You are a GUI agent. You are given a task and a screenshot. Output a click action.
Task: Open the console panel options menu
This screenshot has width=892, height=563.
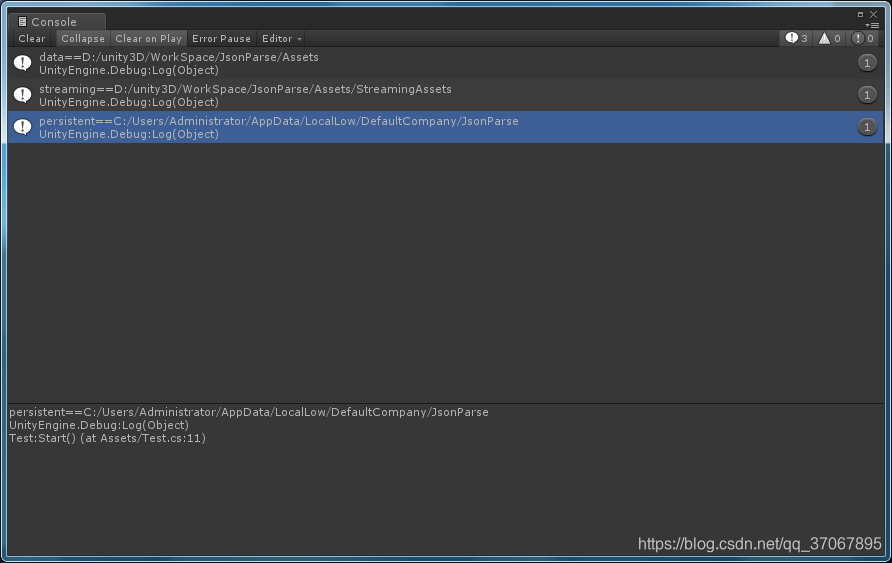pyautogui.click(x=872, y=25)
